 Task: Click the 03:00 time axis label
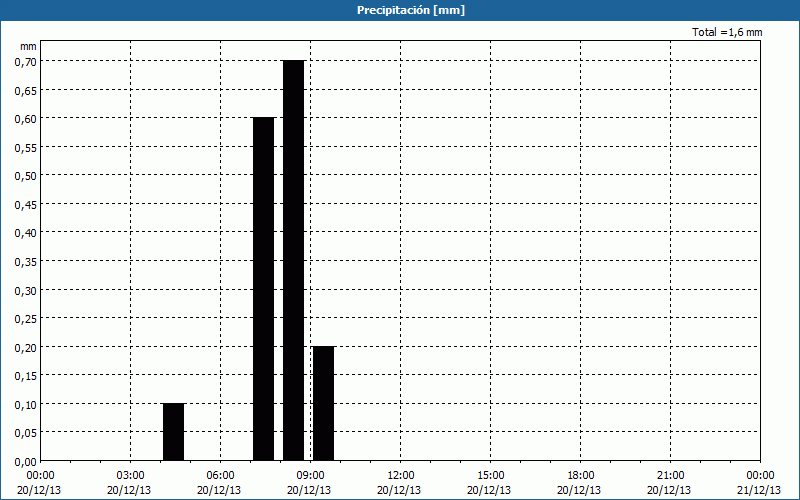[x=131, y=476]
